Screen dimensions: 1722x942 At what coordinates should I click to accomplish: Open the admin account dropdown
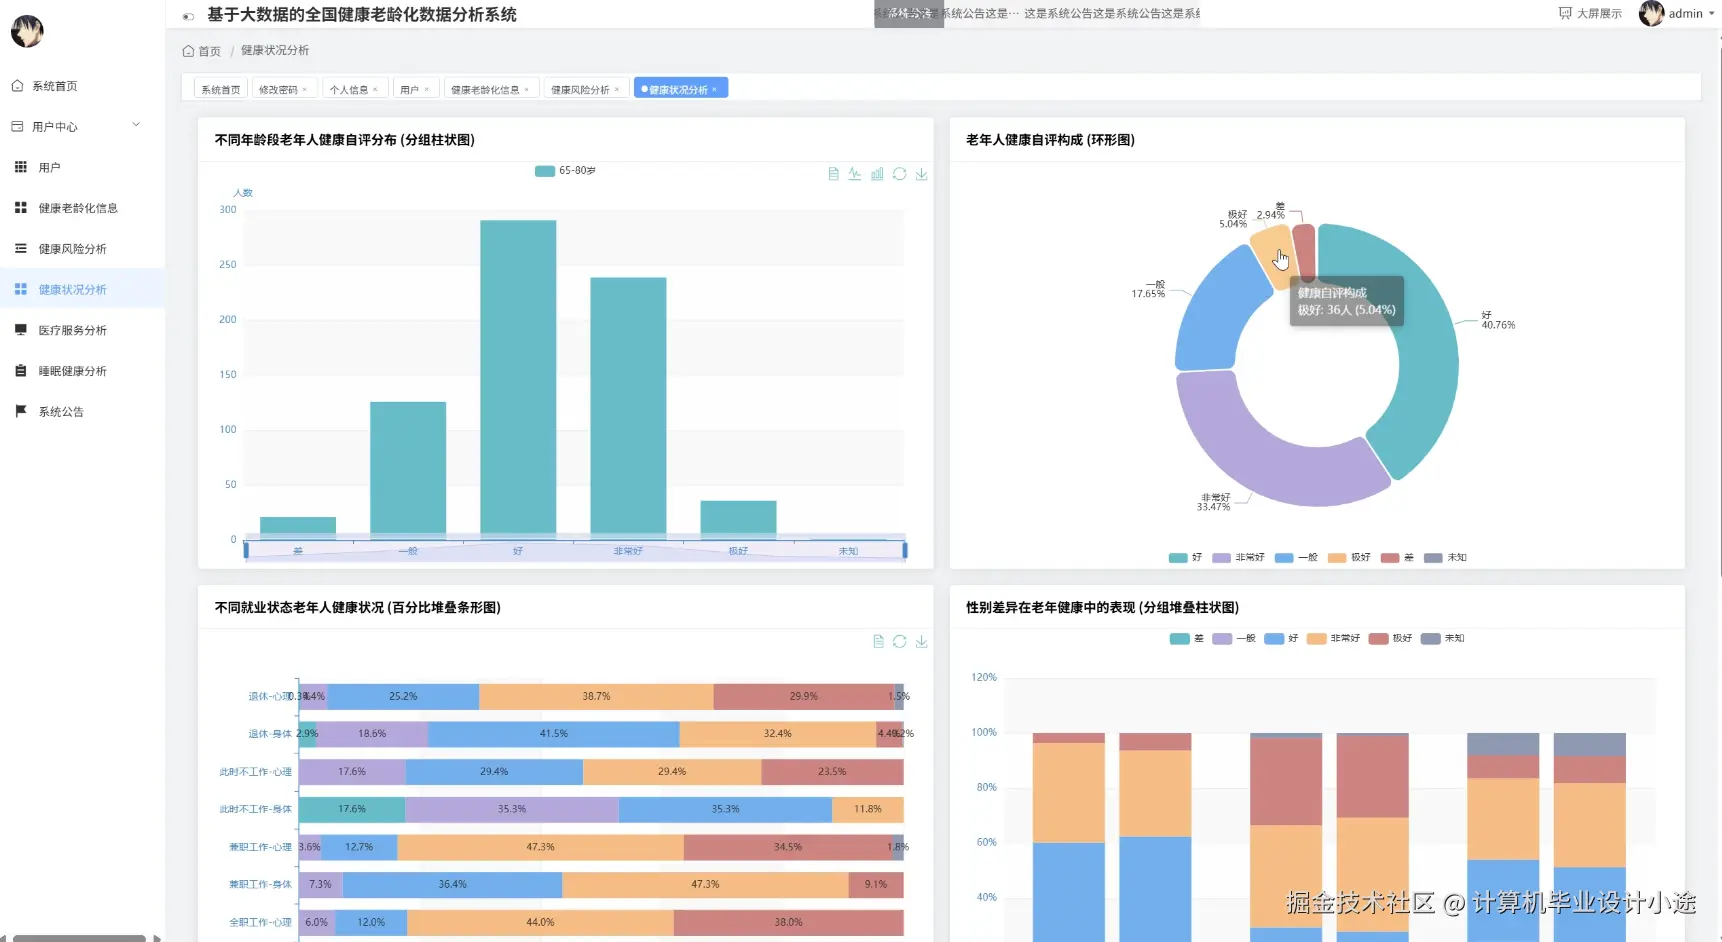coord(1675,13)
